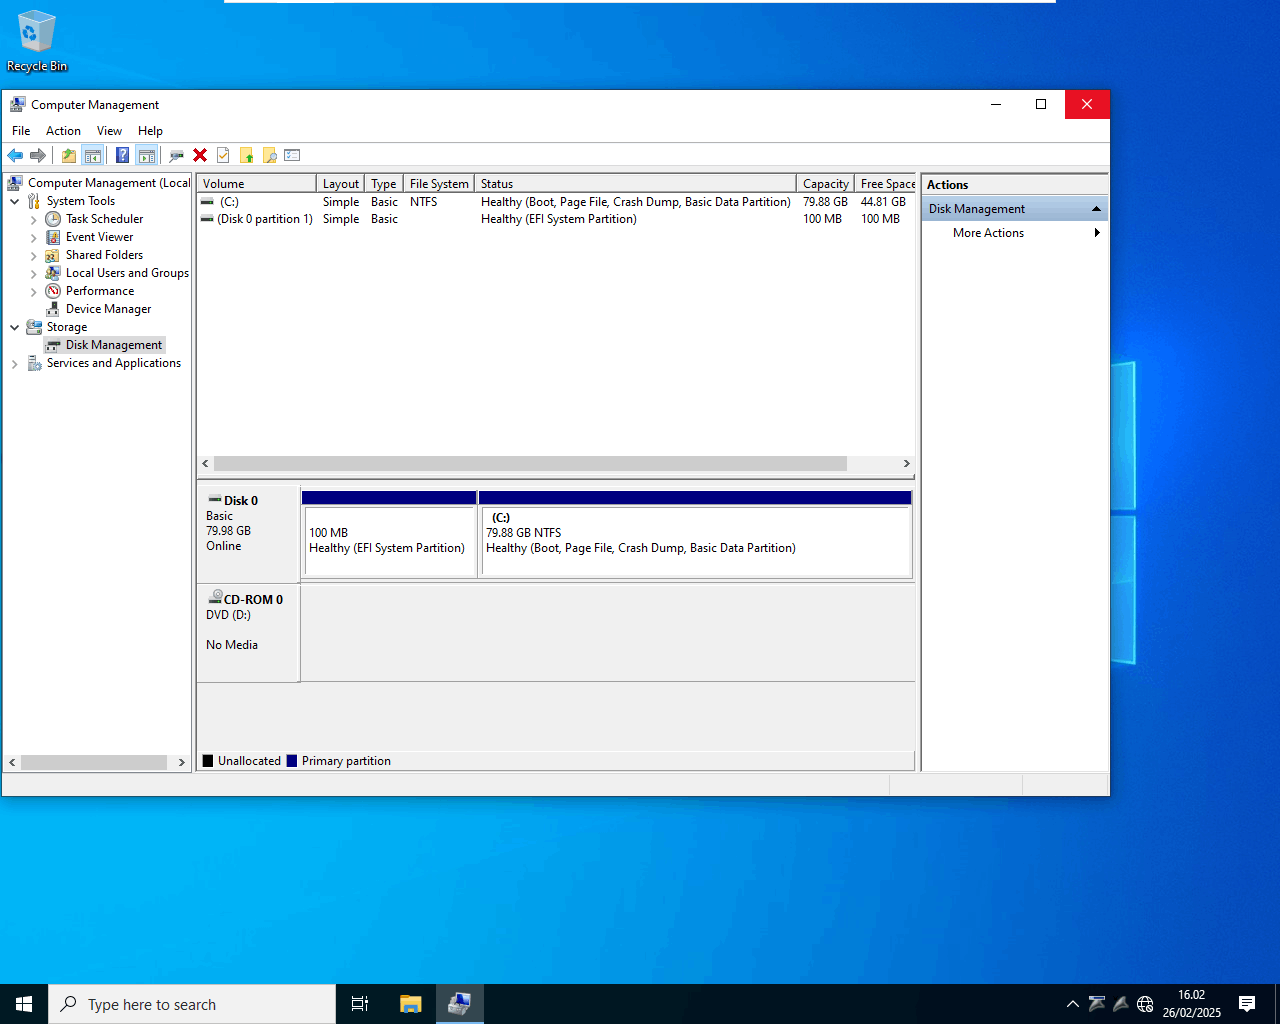Toggle the Show/Hide Action Pane icon

(147, 155)
